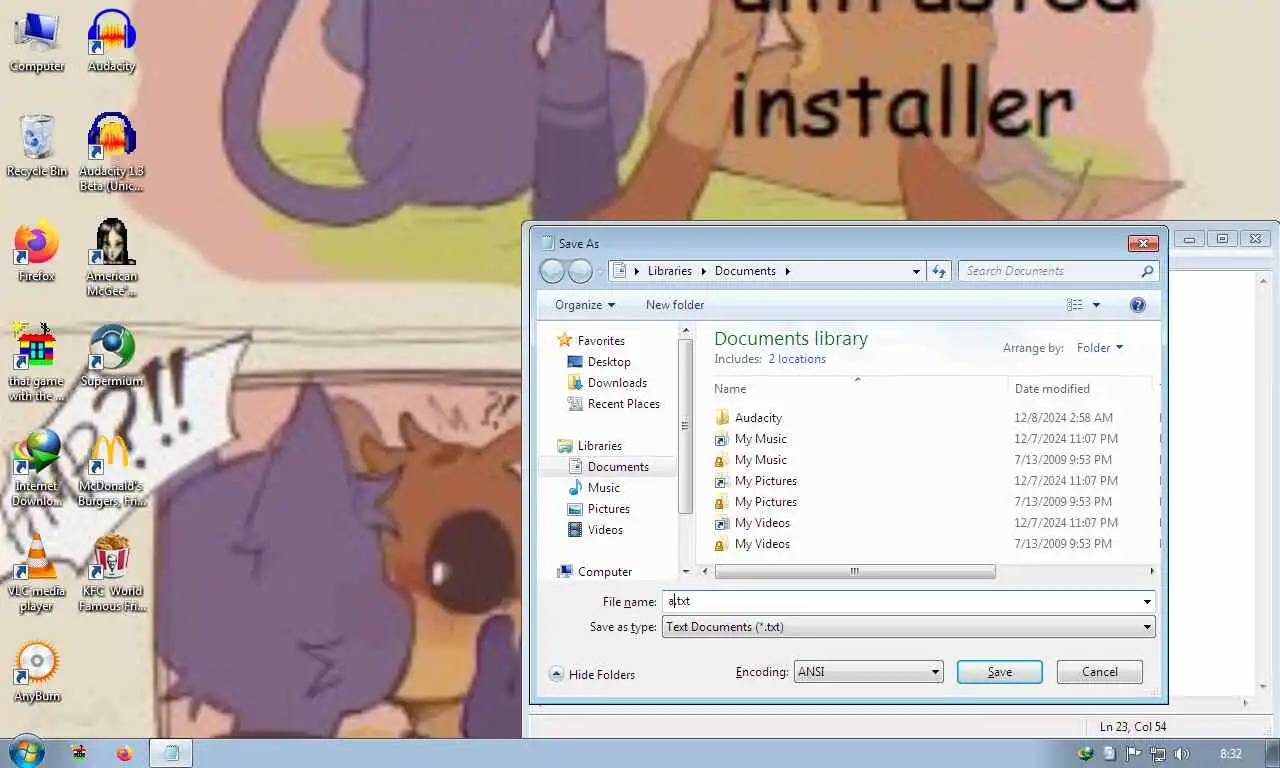The image size is (1280, 768).
Task: Open the Windows Start orb
Action: pos(26,752)
